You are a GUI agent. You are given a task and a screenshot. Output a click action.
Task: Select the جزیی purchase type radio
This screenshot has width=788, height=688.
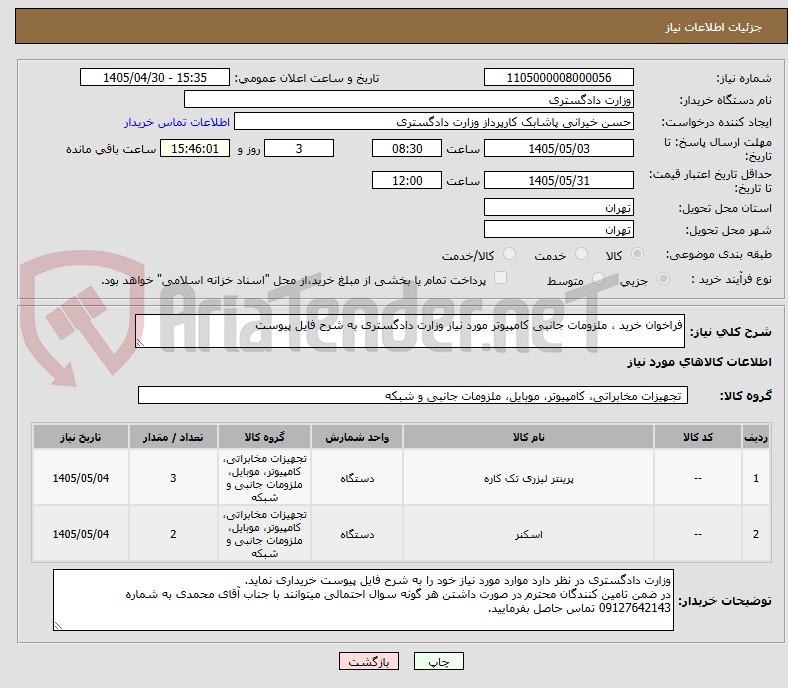point(663,278)
